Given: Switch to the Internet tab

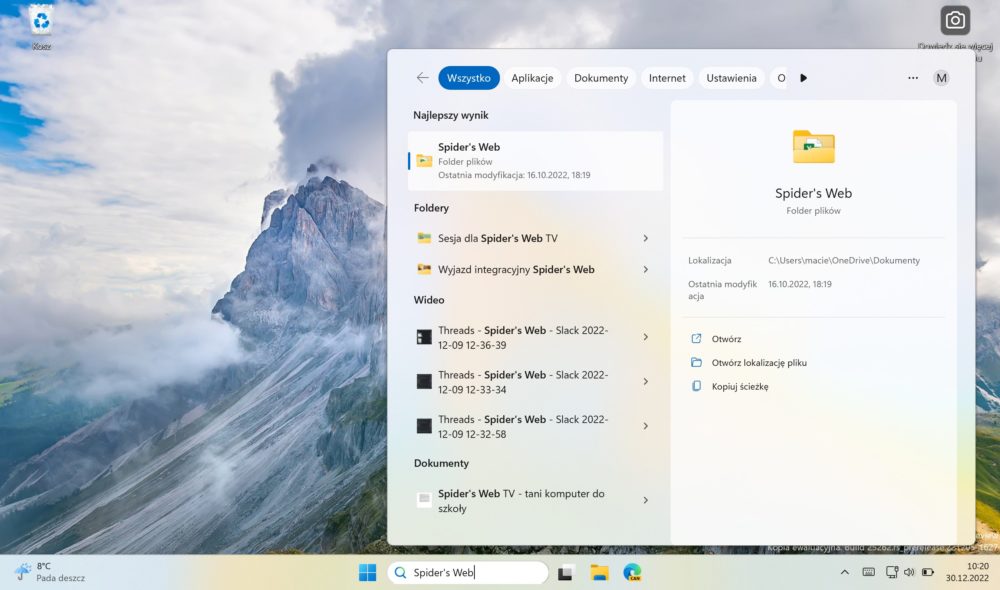Looking at the screenshot, I should click(x=667, y=78).
